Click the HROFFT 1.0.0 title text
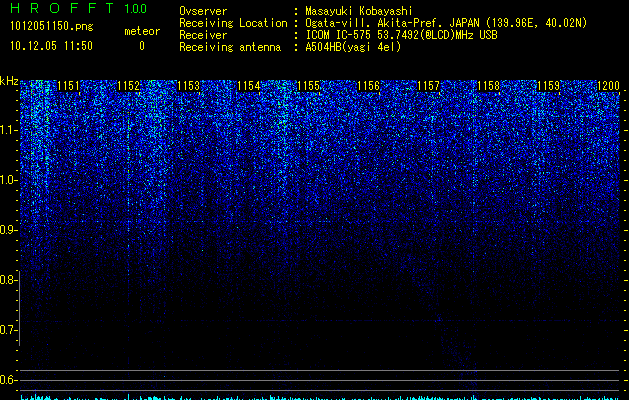The image size is (629, 400). (78, 8)
